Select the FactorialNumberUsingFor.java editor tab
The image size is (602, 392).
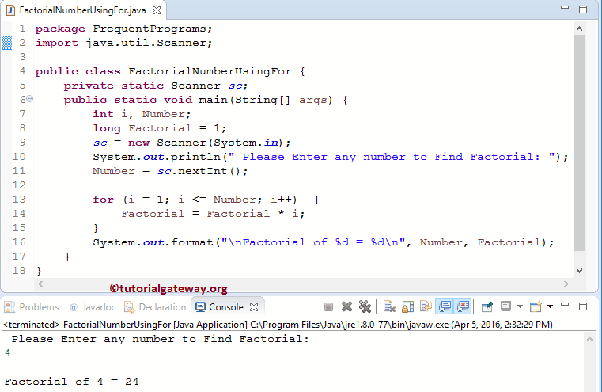click(x=76, y=10)
